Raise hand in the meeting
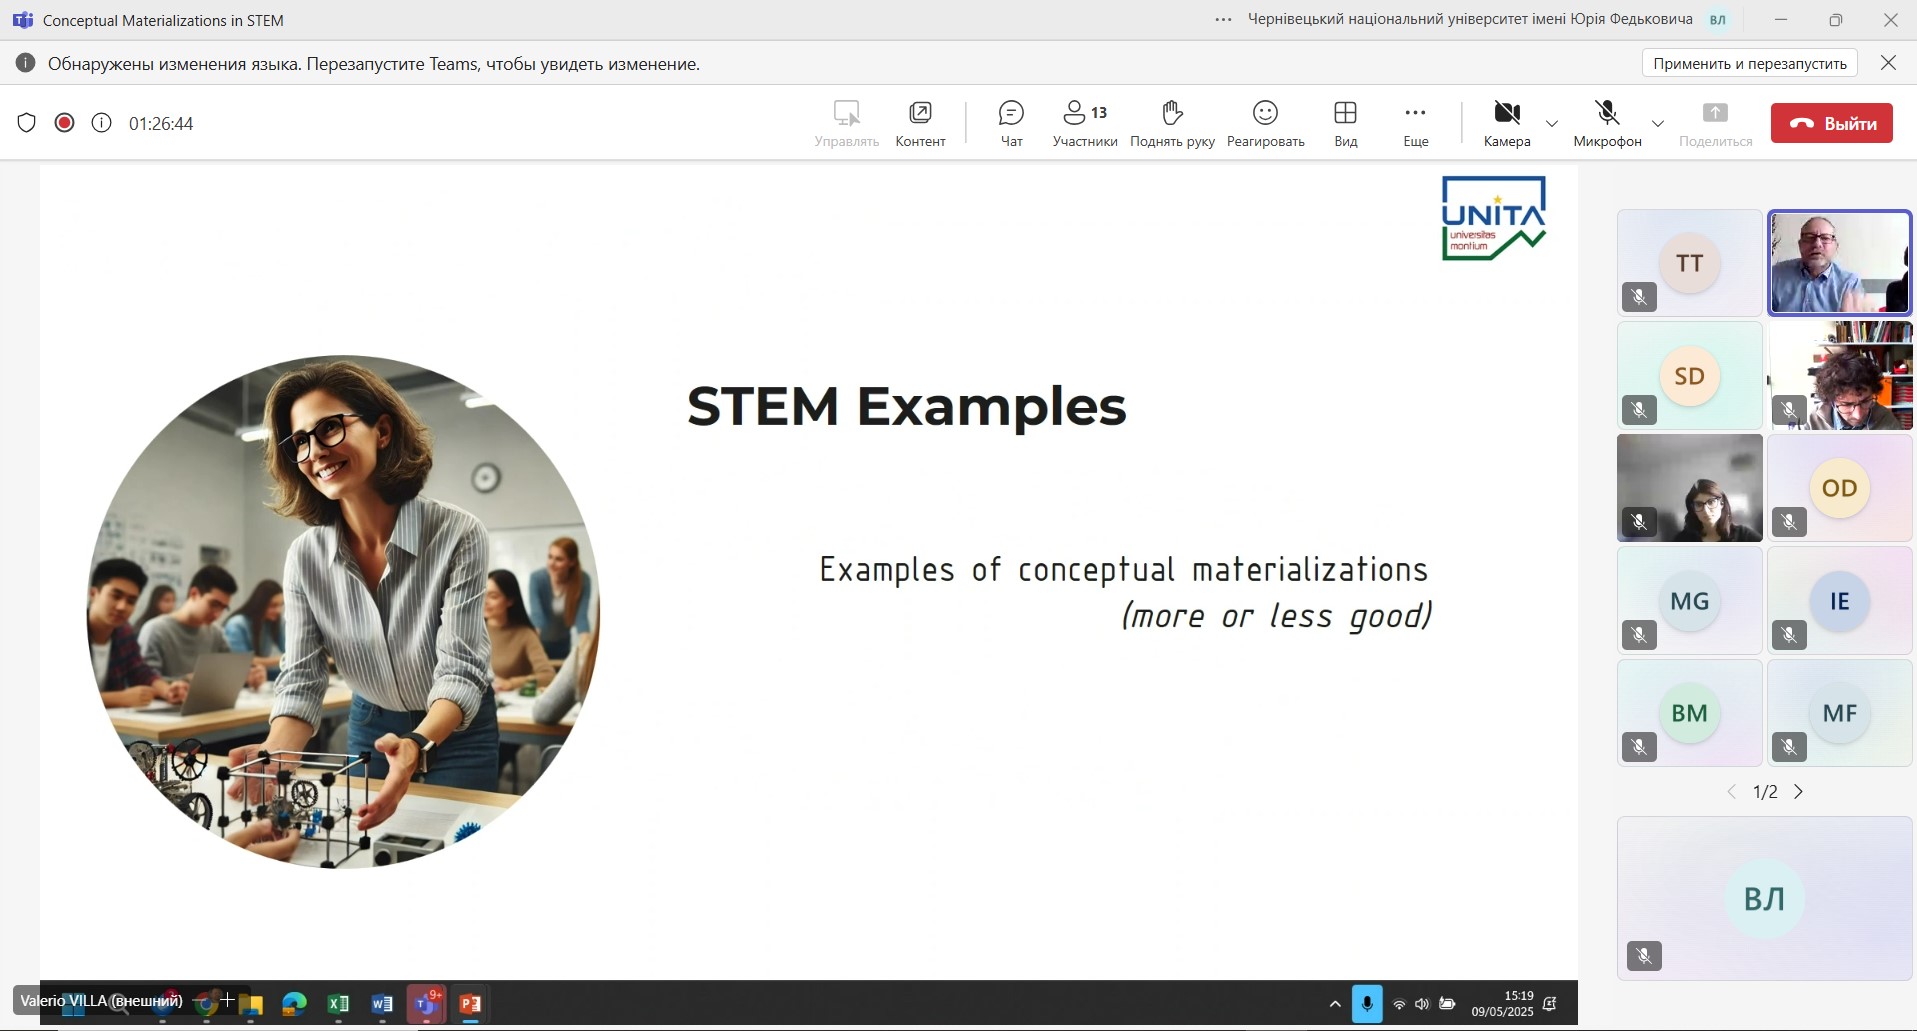Screen dimensions: 1917x1031 (x=1172, y=123)
